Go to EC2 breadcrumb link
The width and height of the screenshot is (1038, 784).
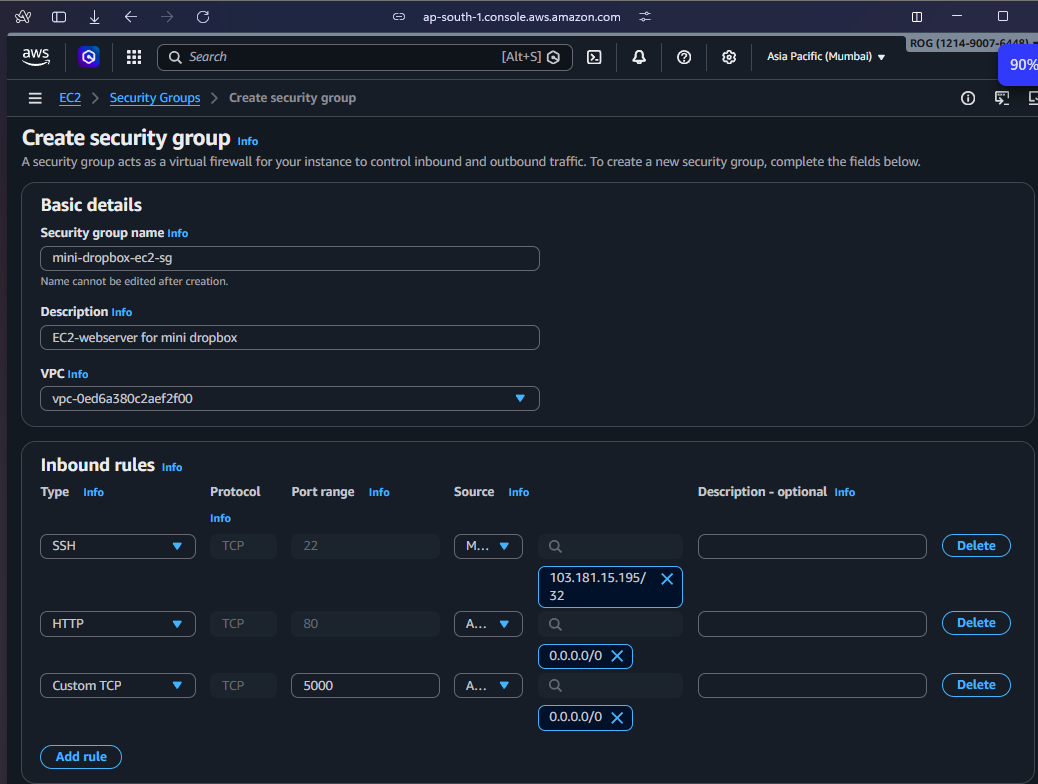70,98
